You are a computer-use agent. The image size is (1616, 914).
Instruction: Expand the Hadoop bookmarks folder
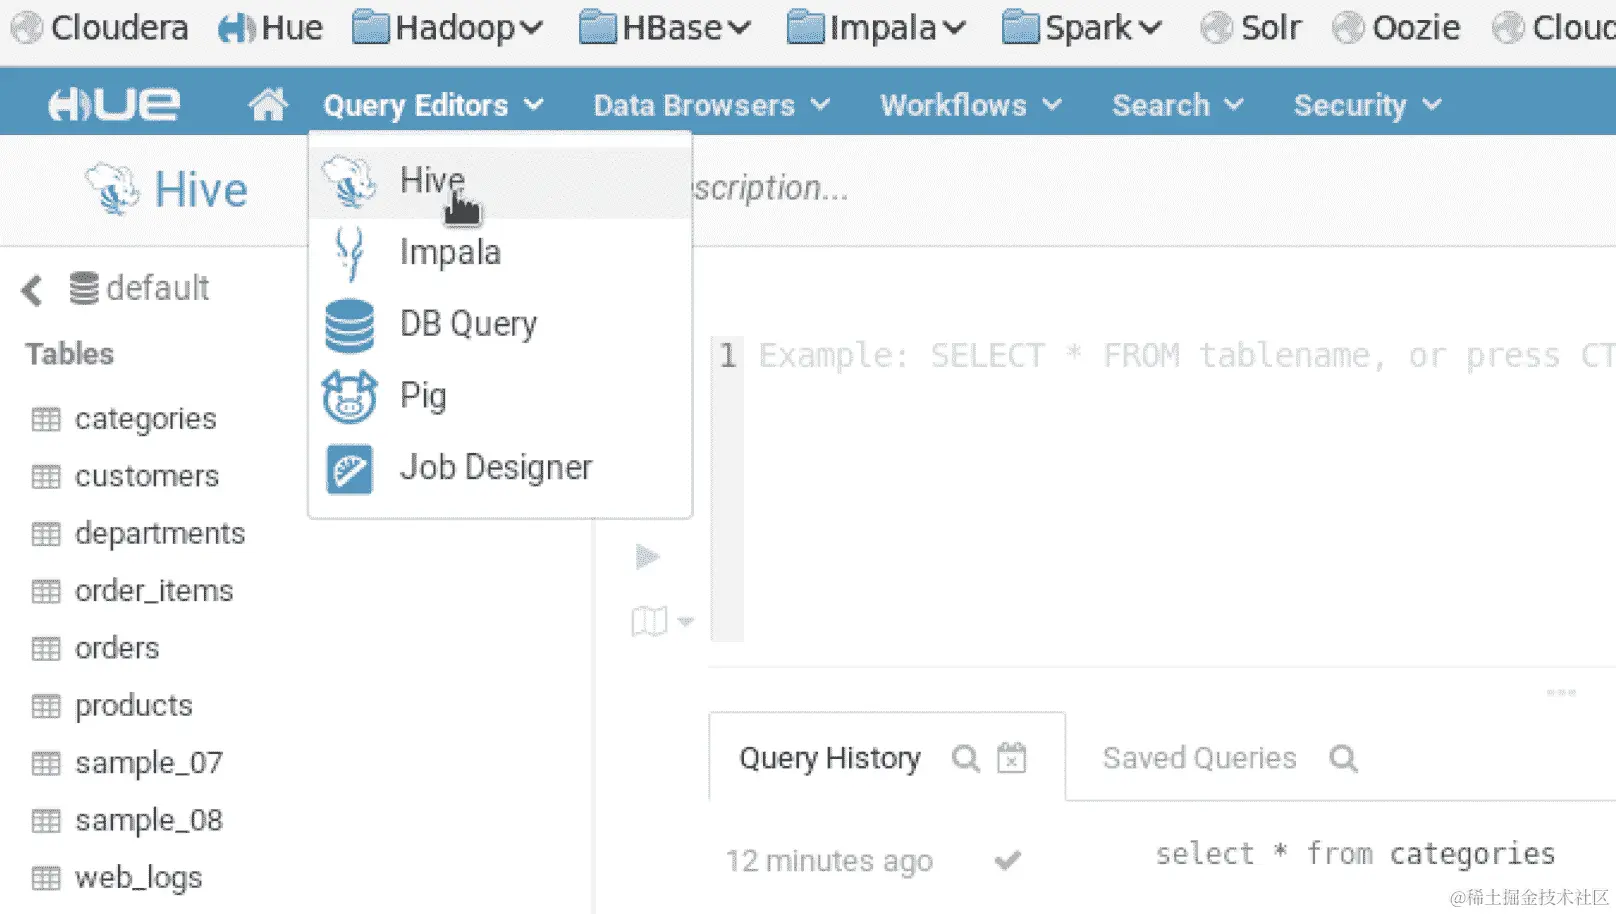[448, 28]
